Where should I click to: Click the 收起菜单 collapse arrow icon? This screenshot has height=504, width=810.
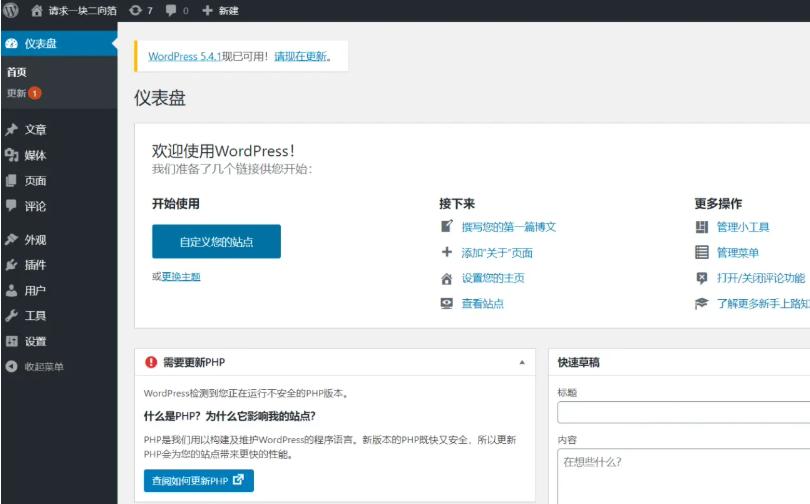(x=11, y=366)
